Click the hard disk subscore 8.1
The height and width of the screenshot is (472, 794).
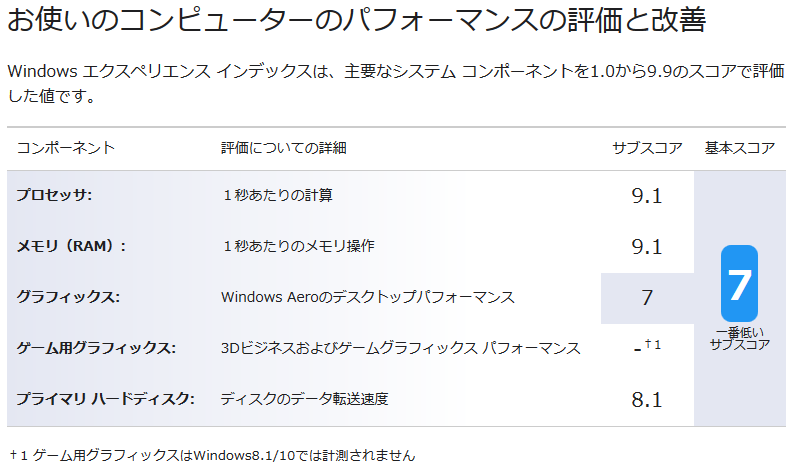(647, 400)
